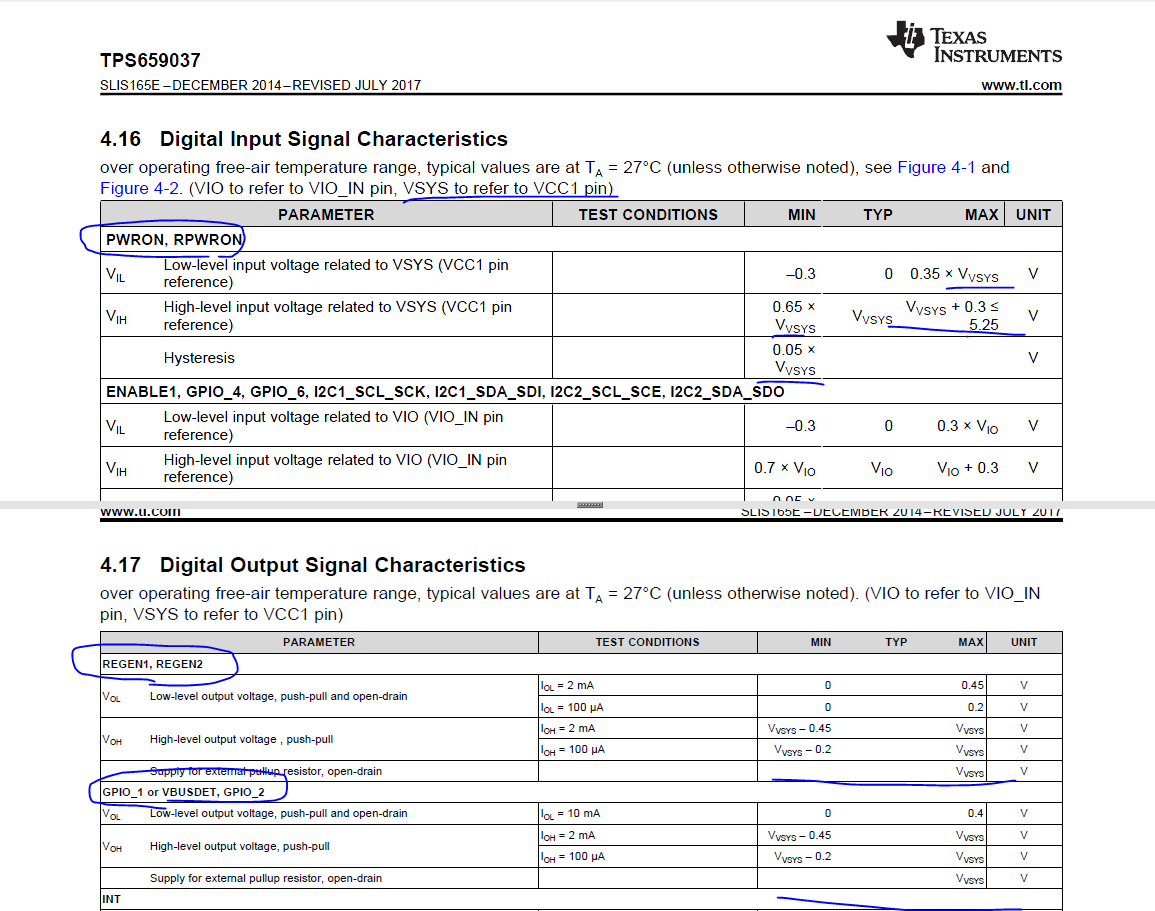The width and height of the screenshot is (1155, 911).
Task: Click 'Low-level input voltage related to VSYS' description
Action: (x=336, y=273)
